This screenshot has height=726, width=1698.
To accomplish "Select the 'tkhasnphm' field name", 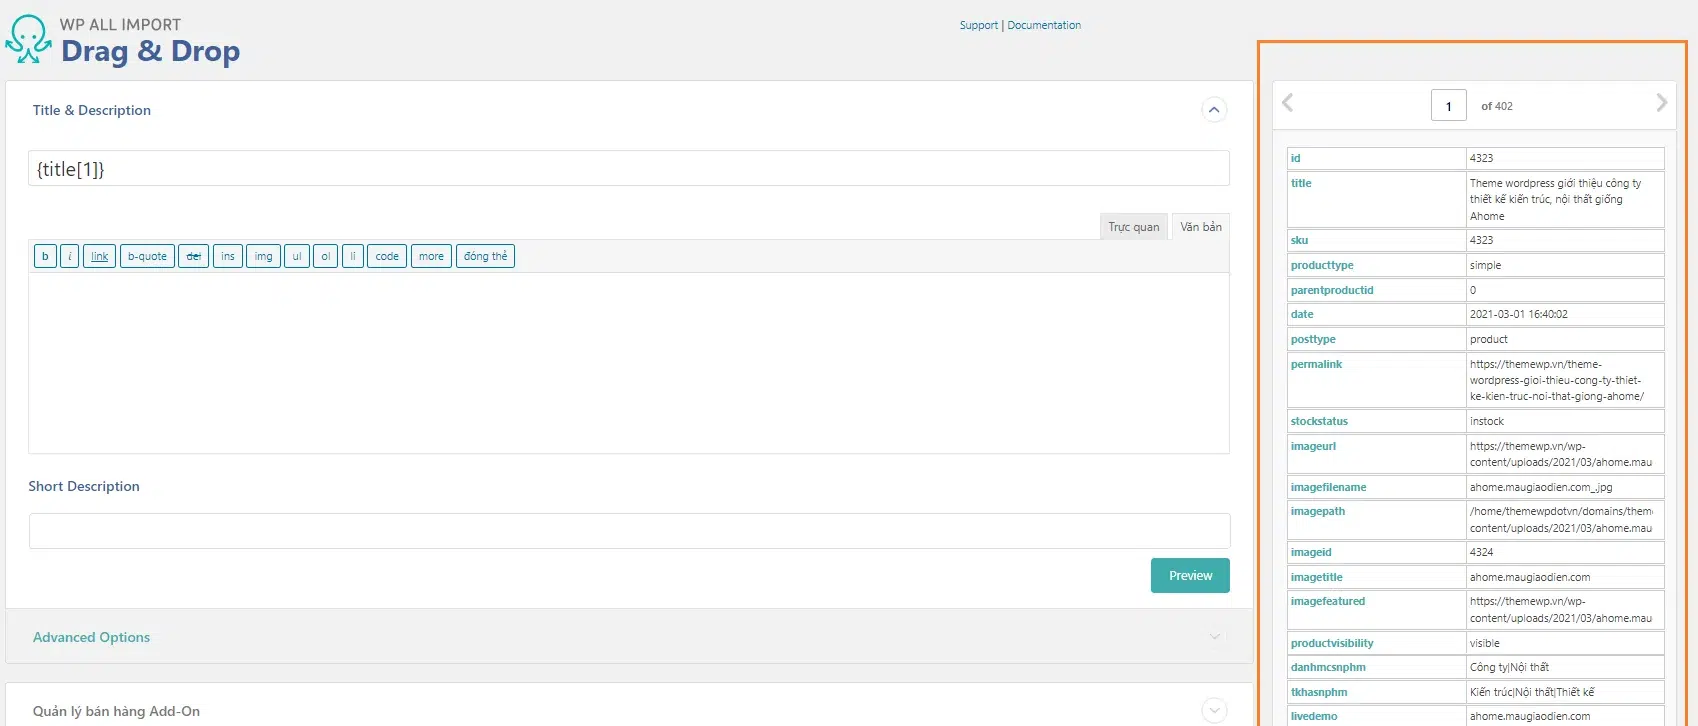I will pyautogui.click(x=1319, y=692).
